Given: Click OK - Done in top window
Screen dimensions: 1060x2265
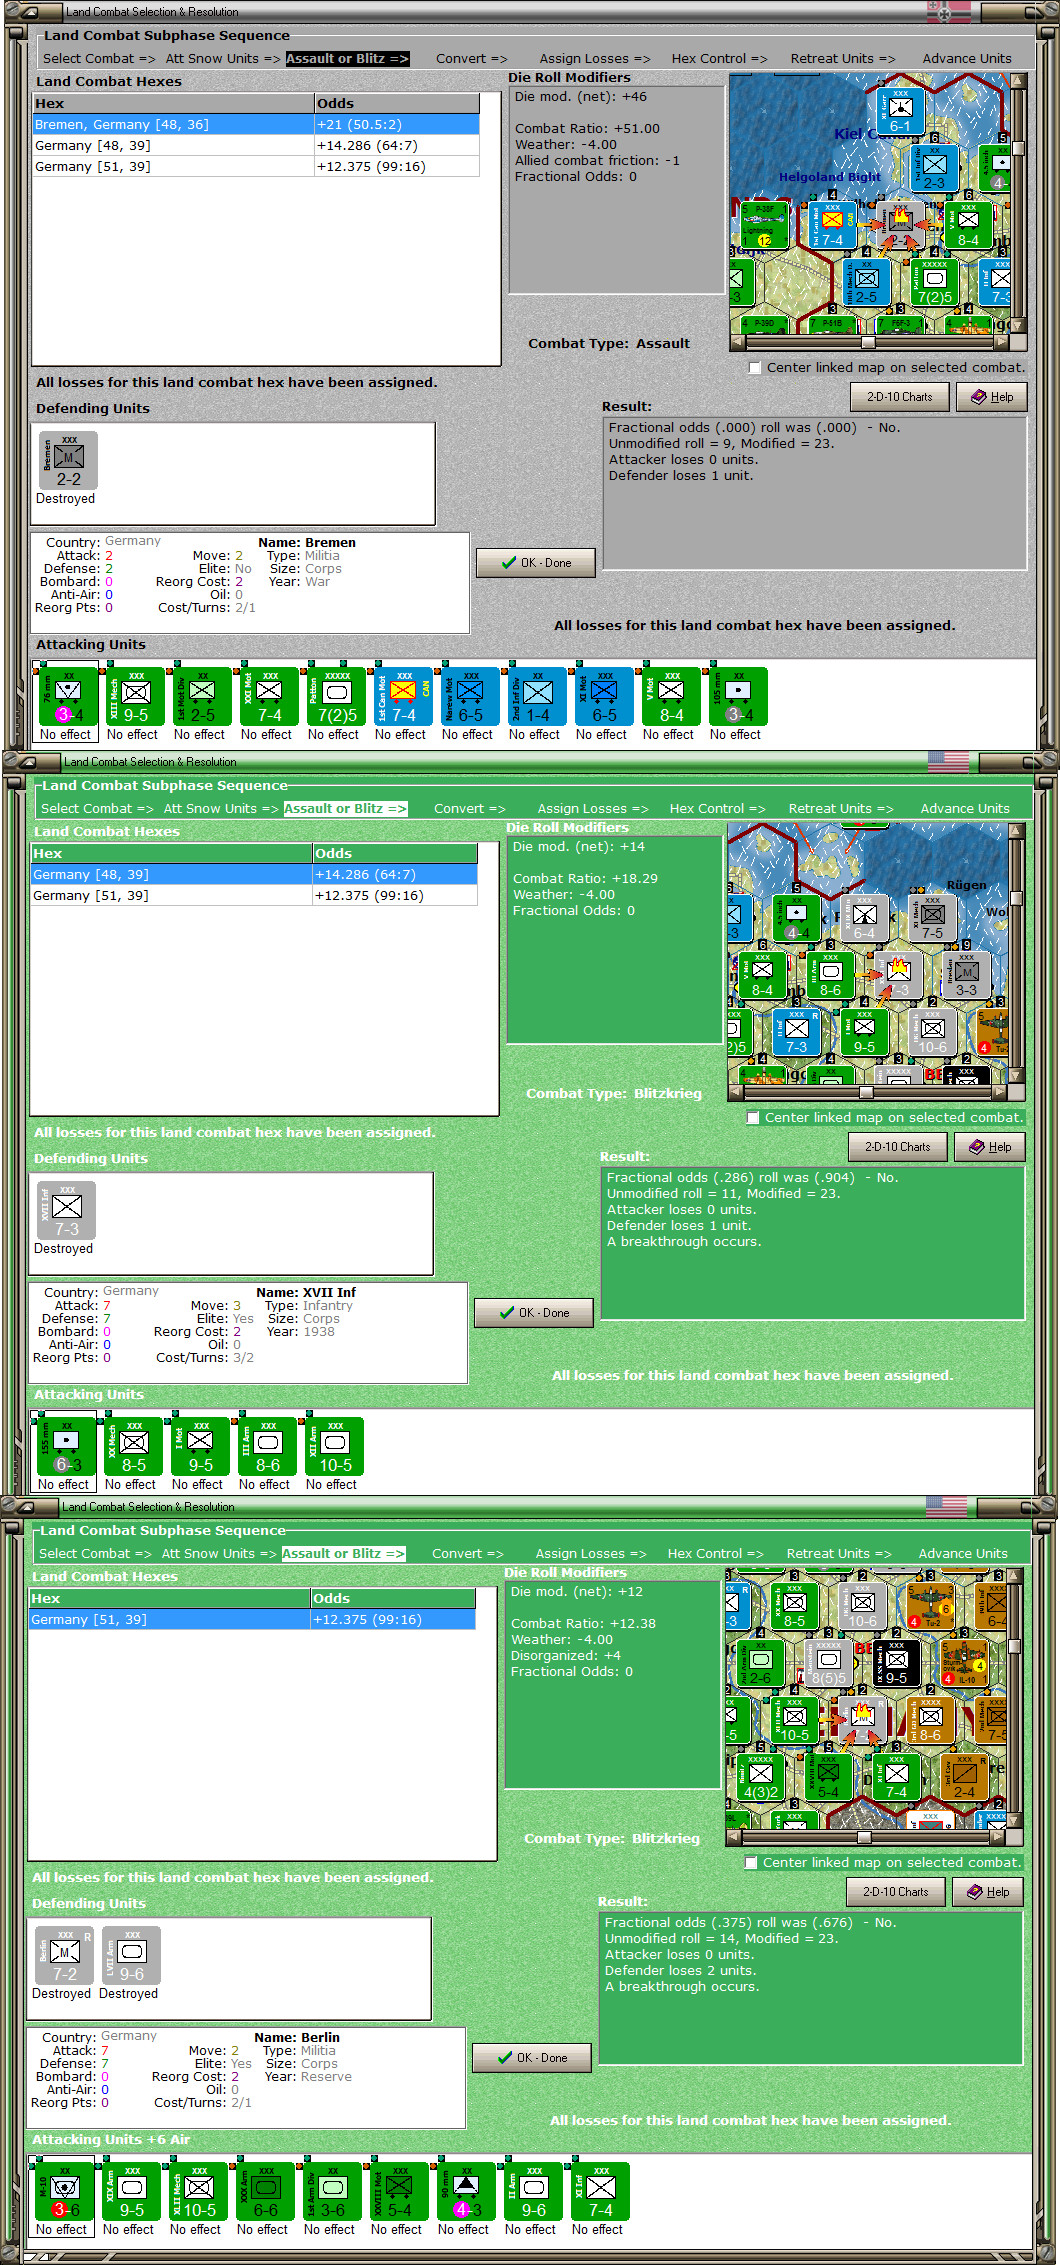Looking at the screenshot, I should pos(536,563).
